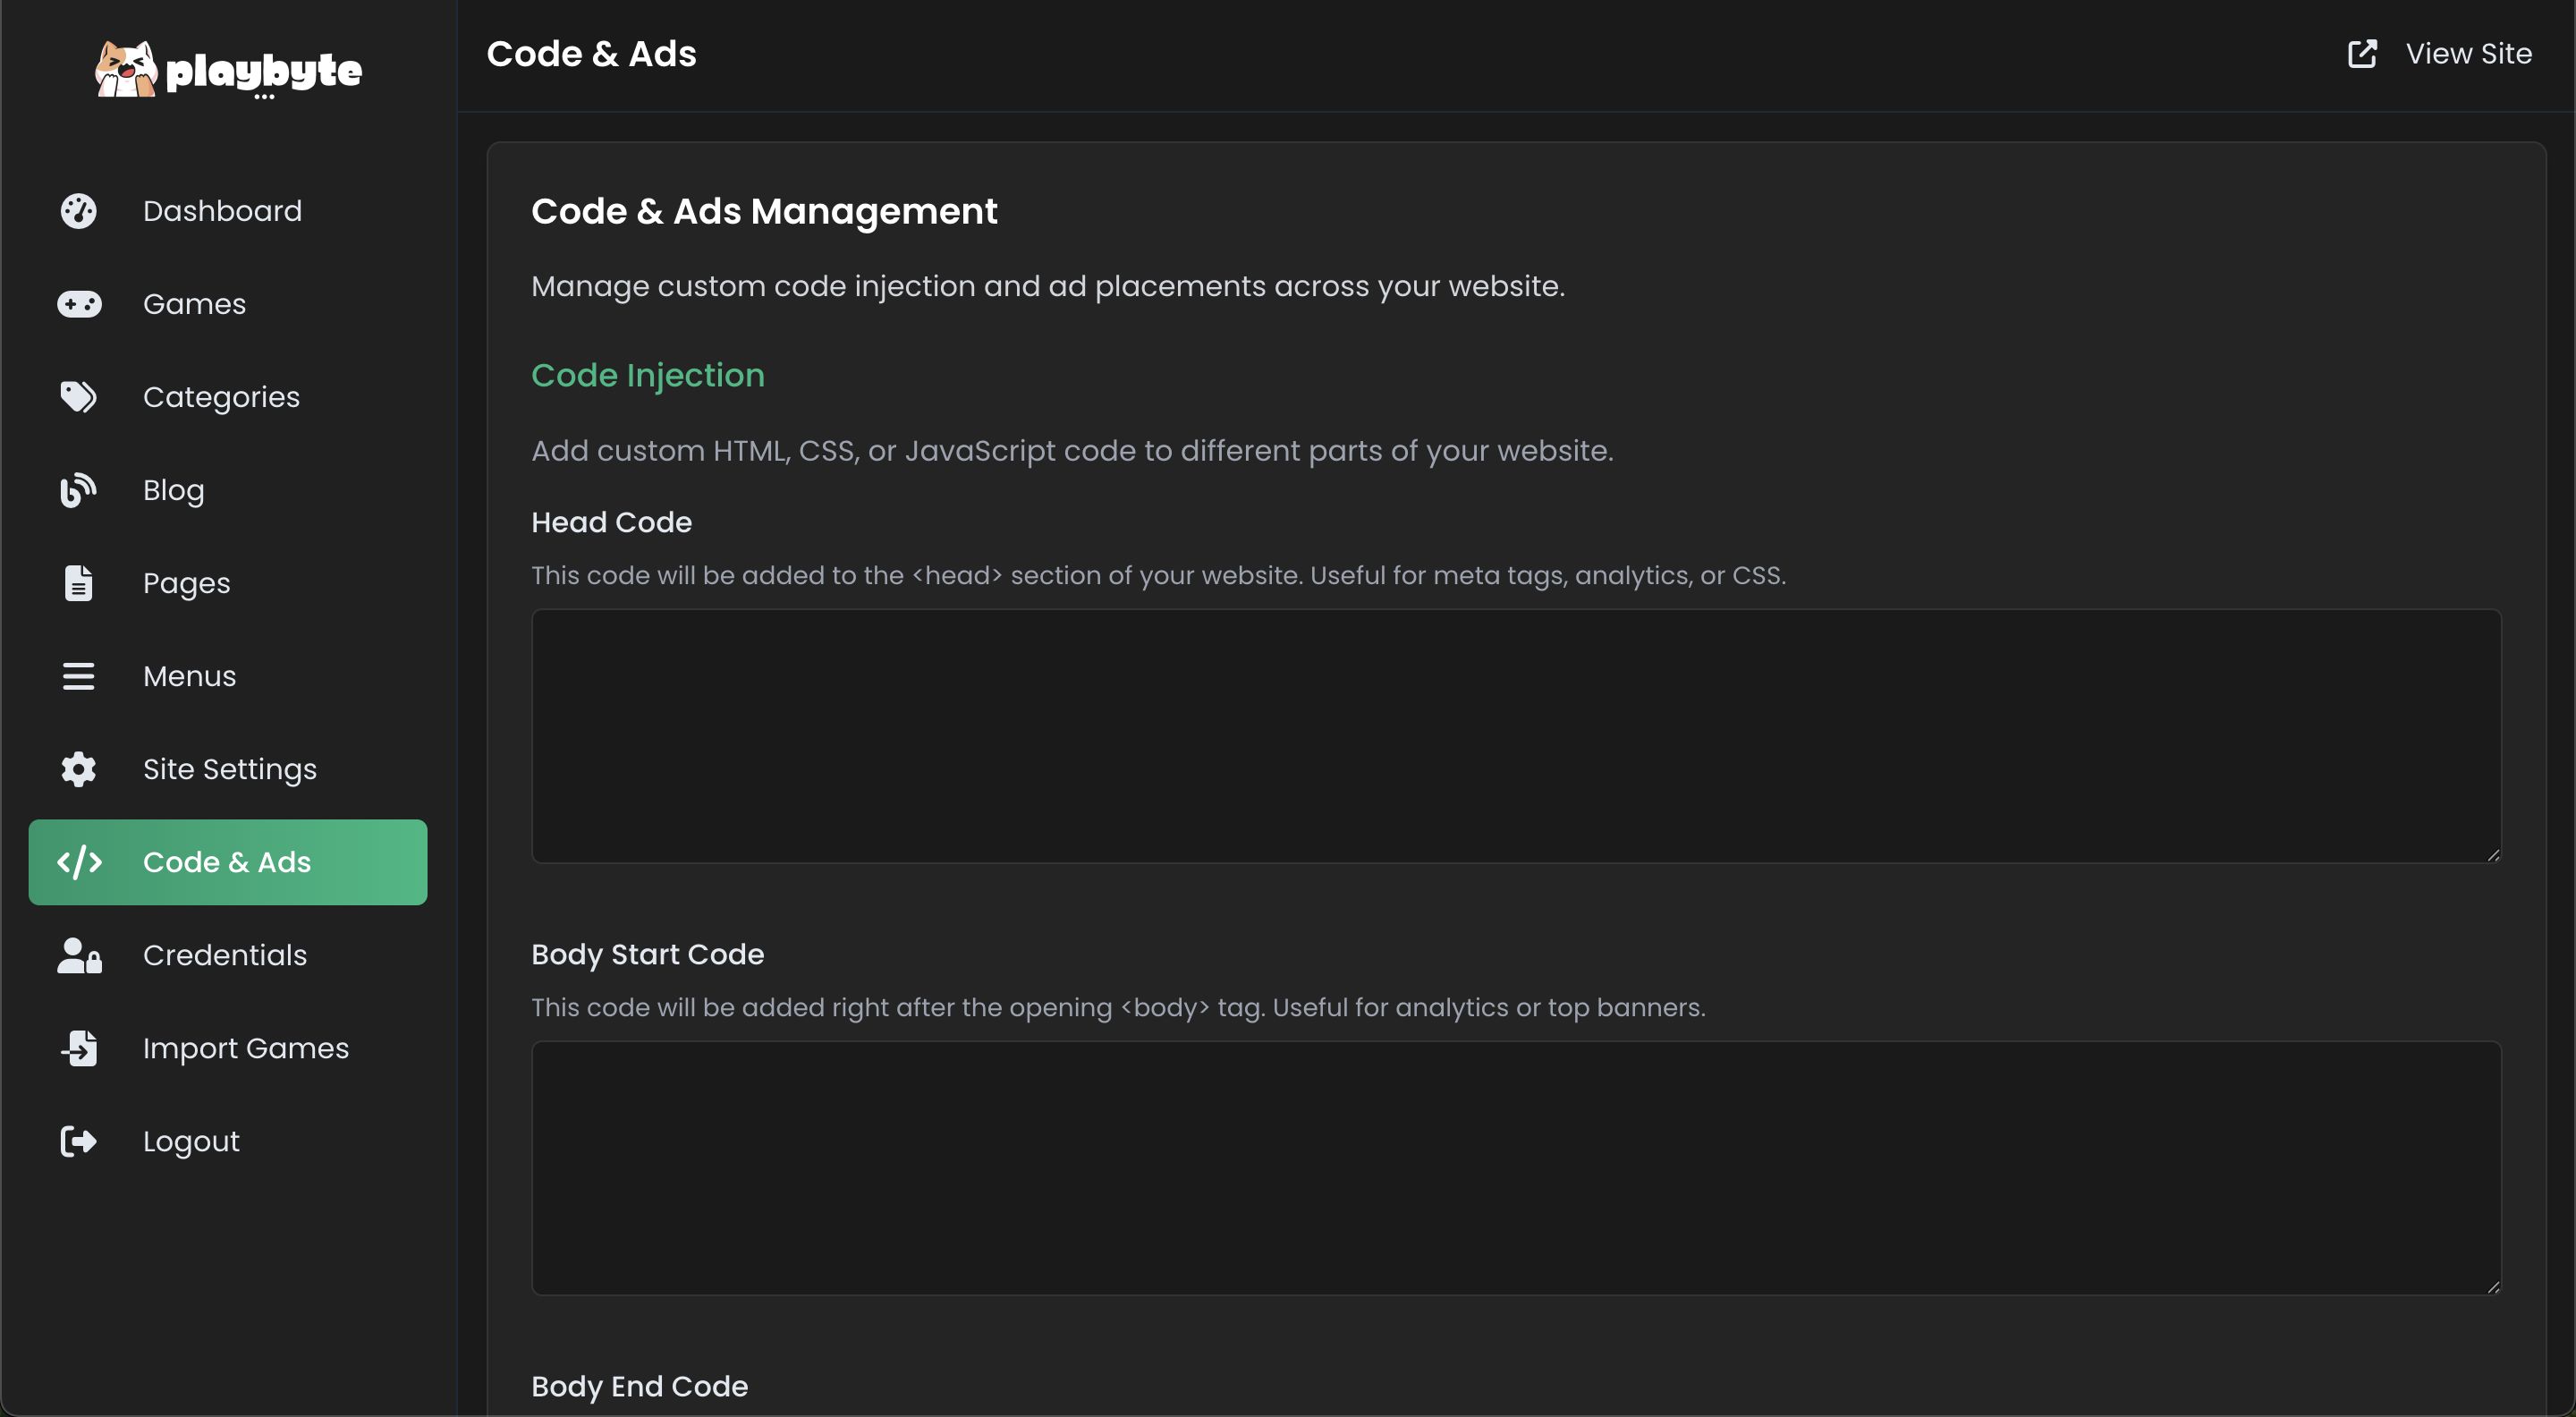Navigate to the Blog section
The image size is (2576, 1417).
point(228,490)
